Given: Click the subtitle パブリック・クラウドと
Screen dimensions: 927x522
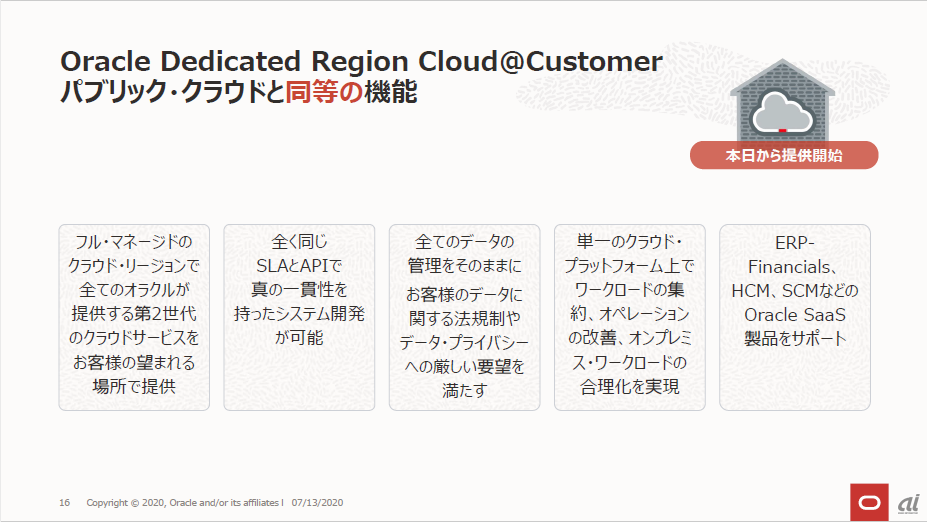Looking at the screenshot, I should 173,92.
